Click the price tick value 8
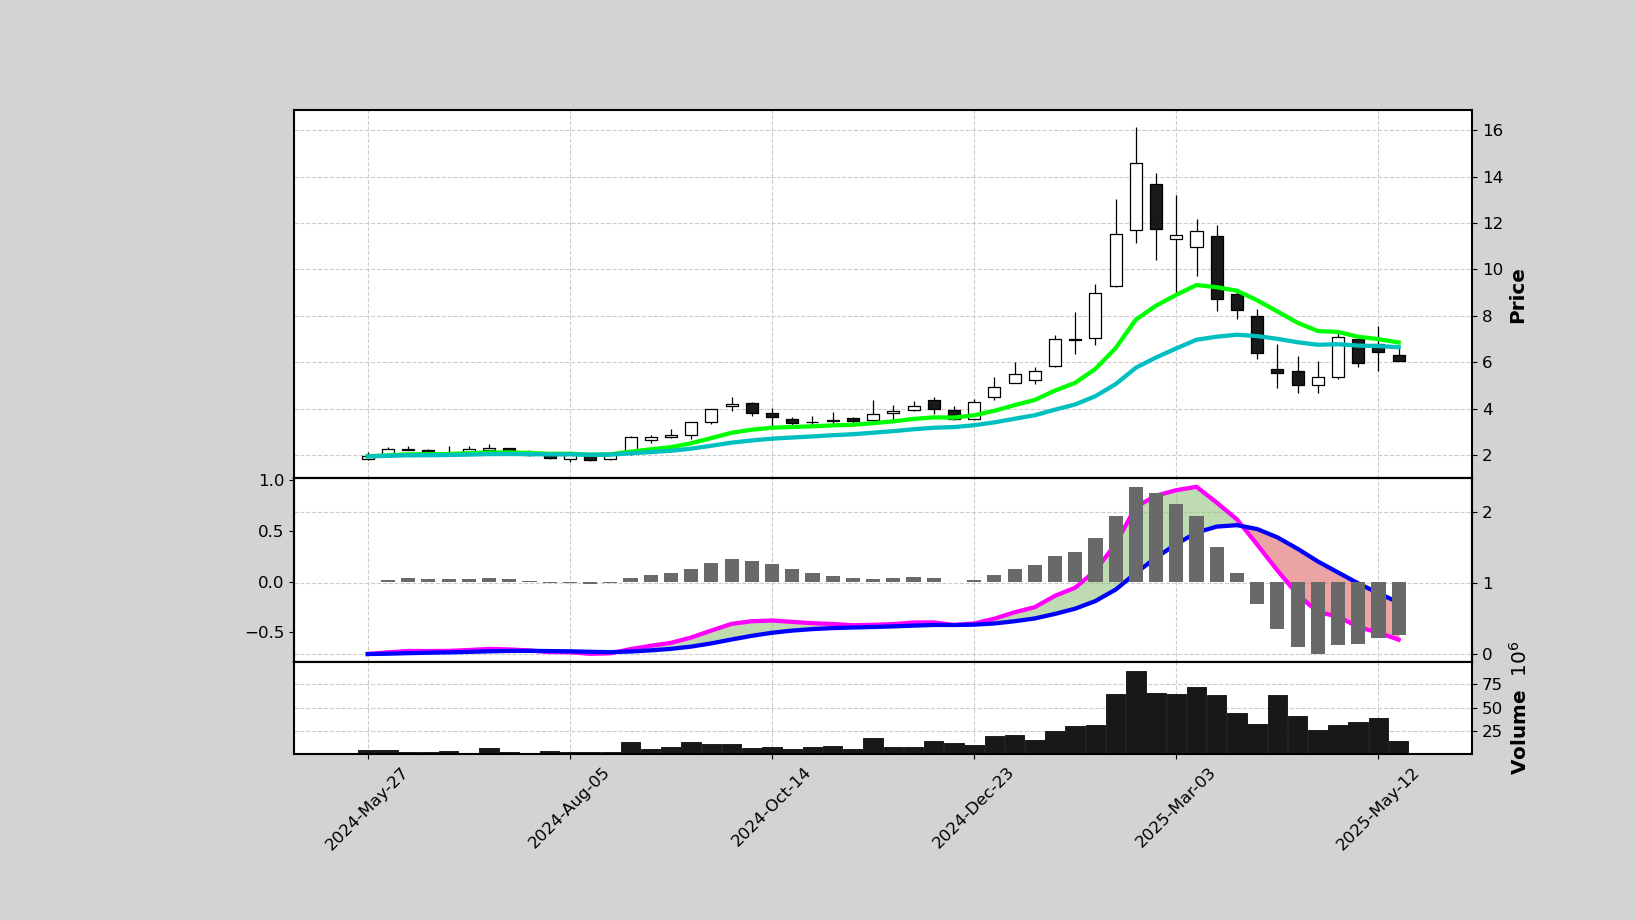This screenshot has height=920, width=1635. 1487,317
